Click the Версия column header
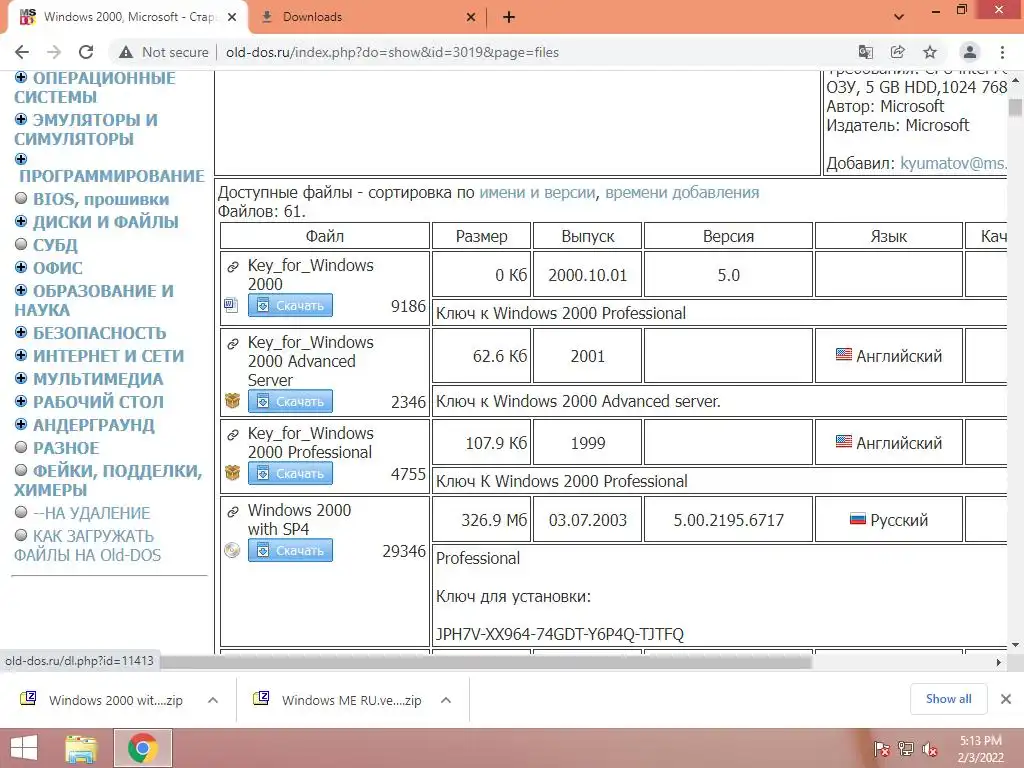 tap(728, 236)
